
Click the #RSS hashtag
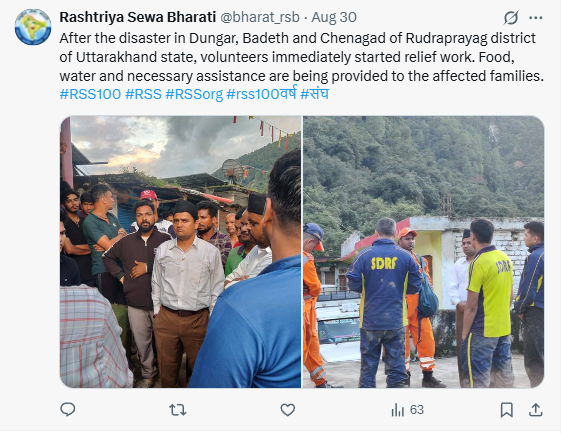tap(143, 94)
